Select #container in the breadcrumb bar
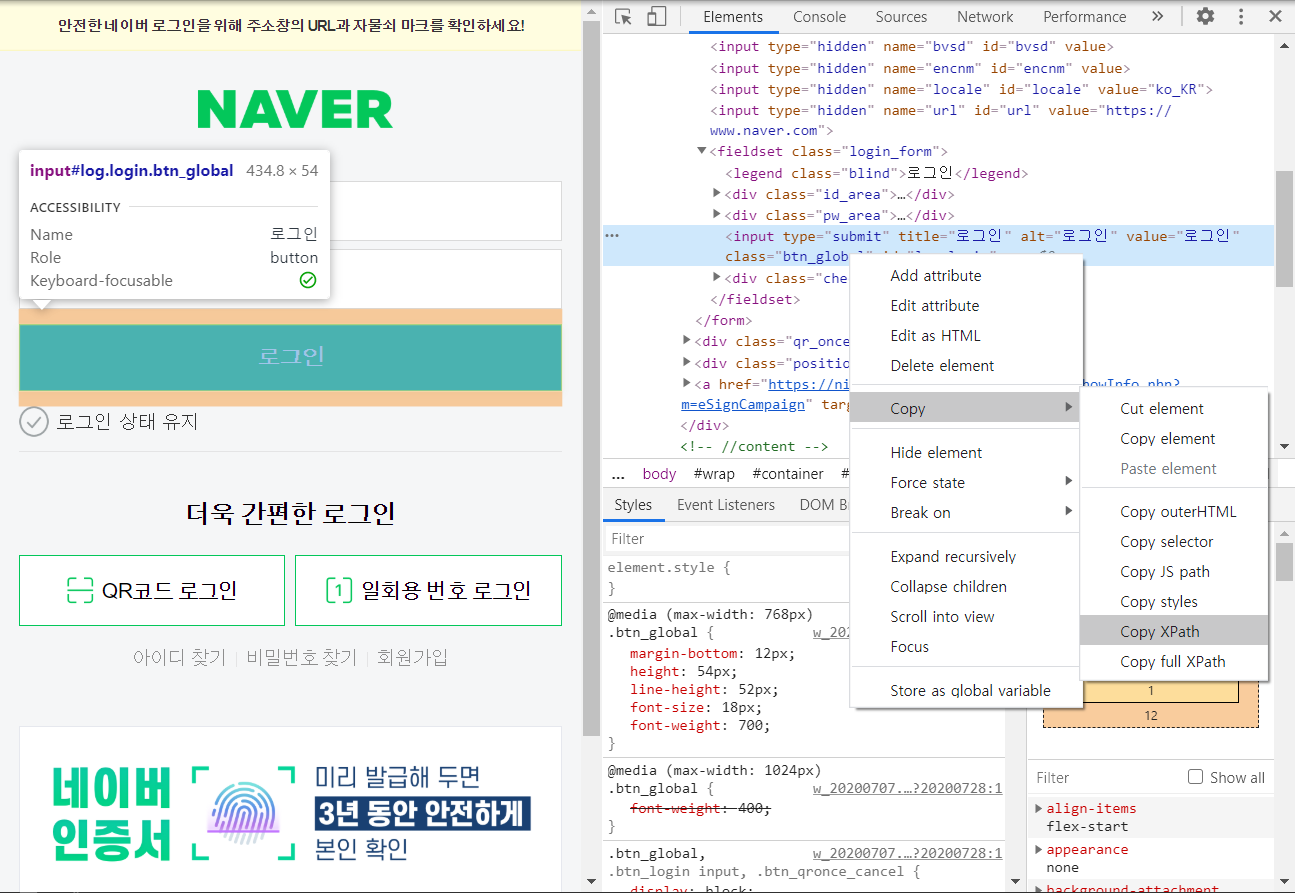The height and width of the screenshot is (893, 1295). [x=788, y=474]
